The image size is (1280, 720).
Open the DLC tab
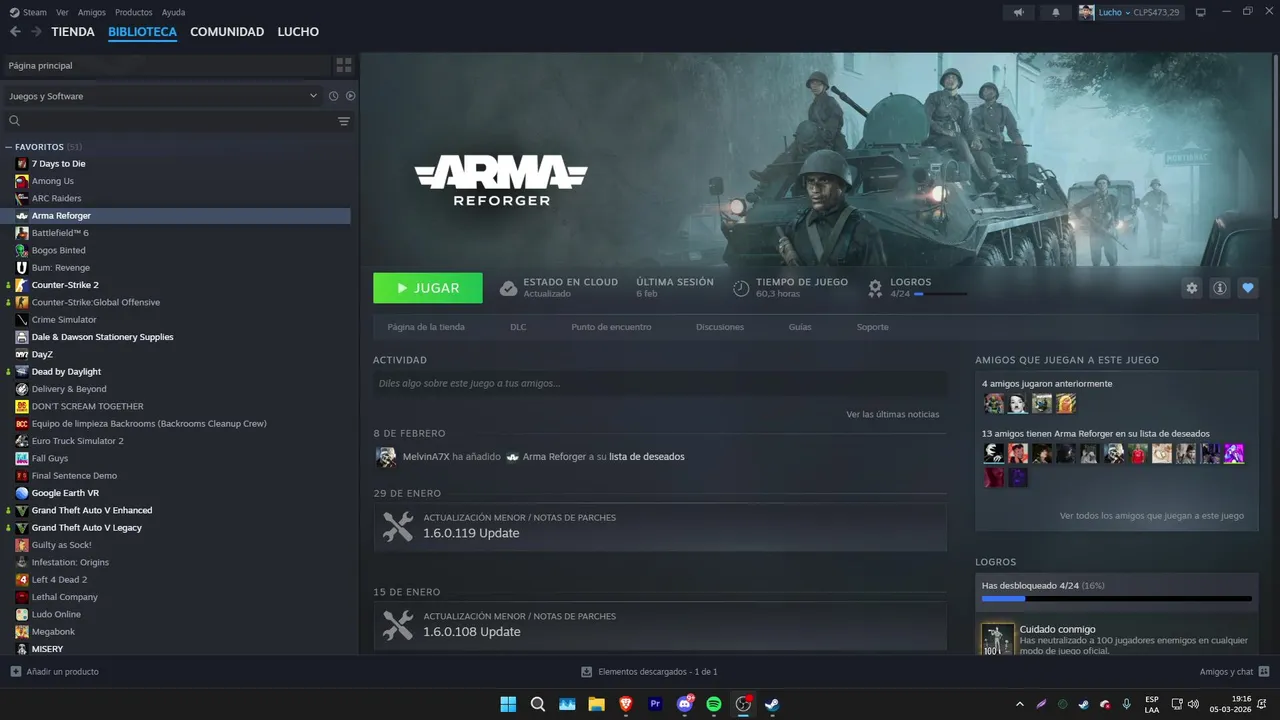[518, 327]
